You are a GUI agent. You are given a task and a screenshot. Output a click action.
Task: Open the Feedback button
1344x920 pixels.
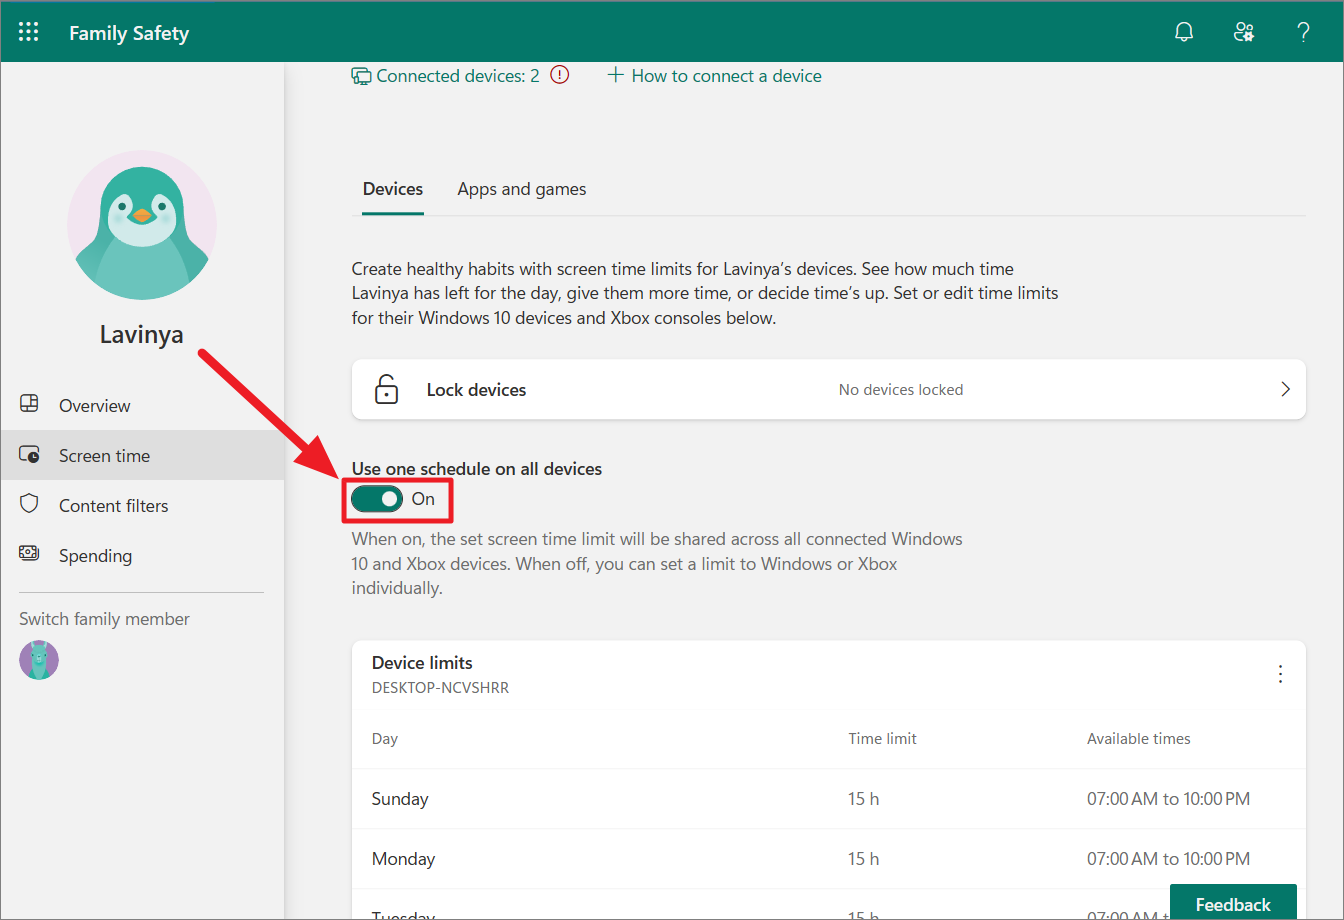[1233, 902]
